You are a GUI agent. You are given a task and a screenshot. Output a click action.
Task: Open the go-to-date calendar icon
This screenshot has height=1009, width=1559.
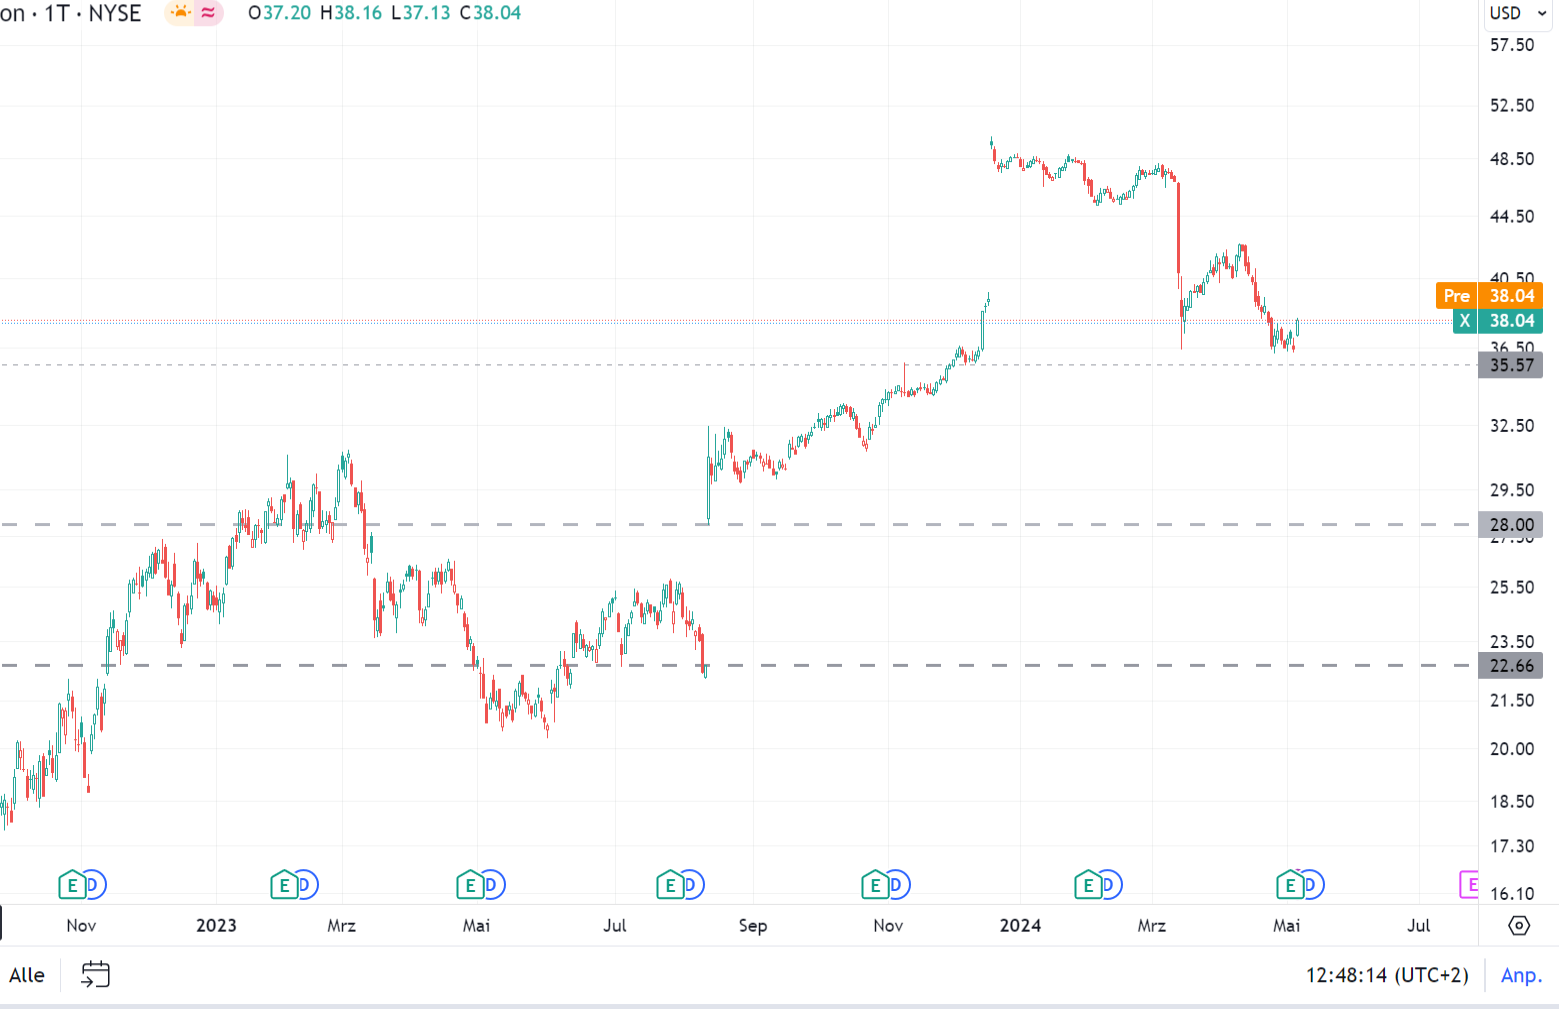coord(96,974)
